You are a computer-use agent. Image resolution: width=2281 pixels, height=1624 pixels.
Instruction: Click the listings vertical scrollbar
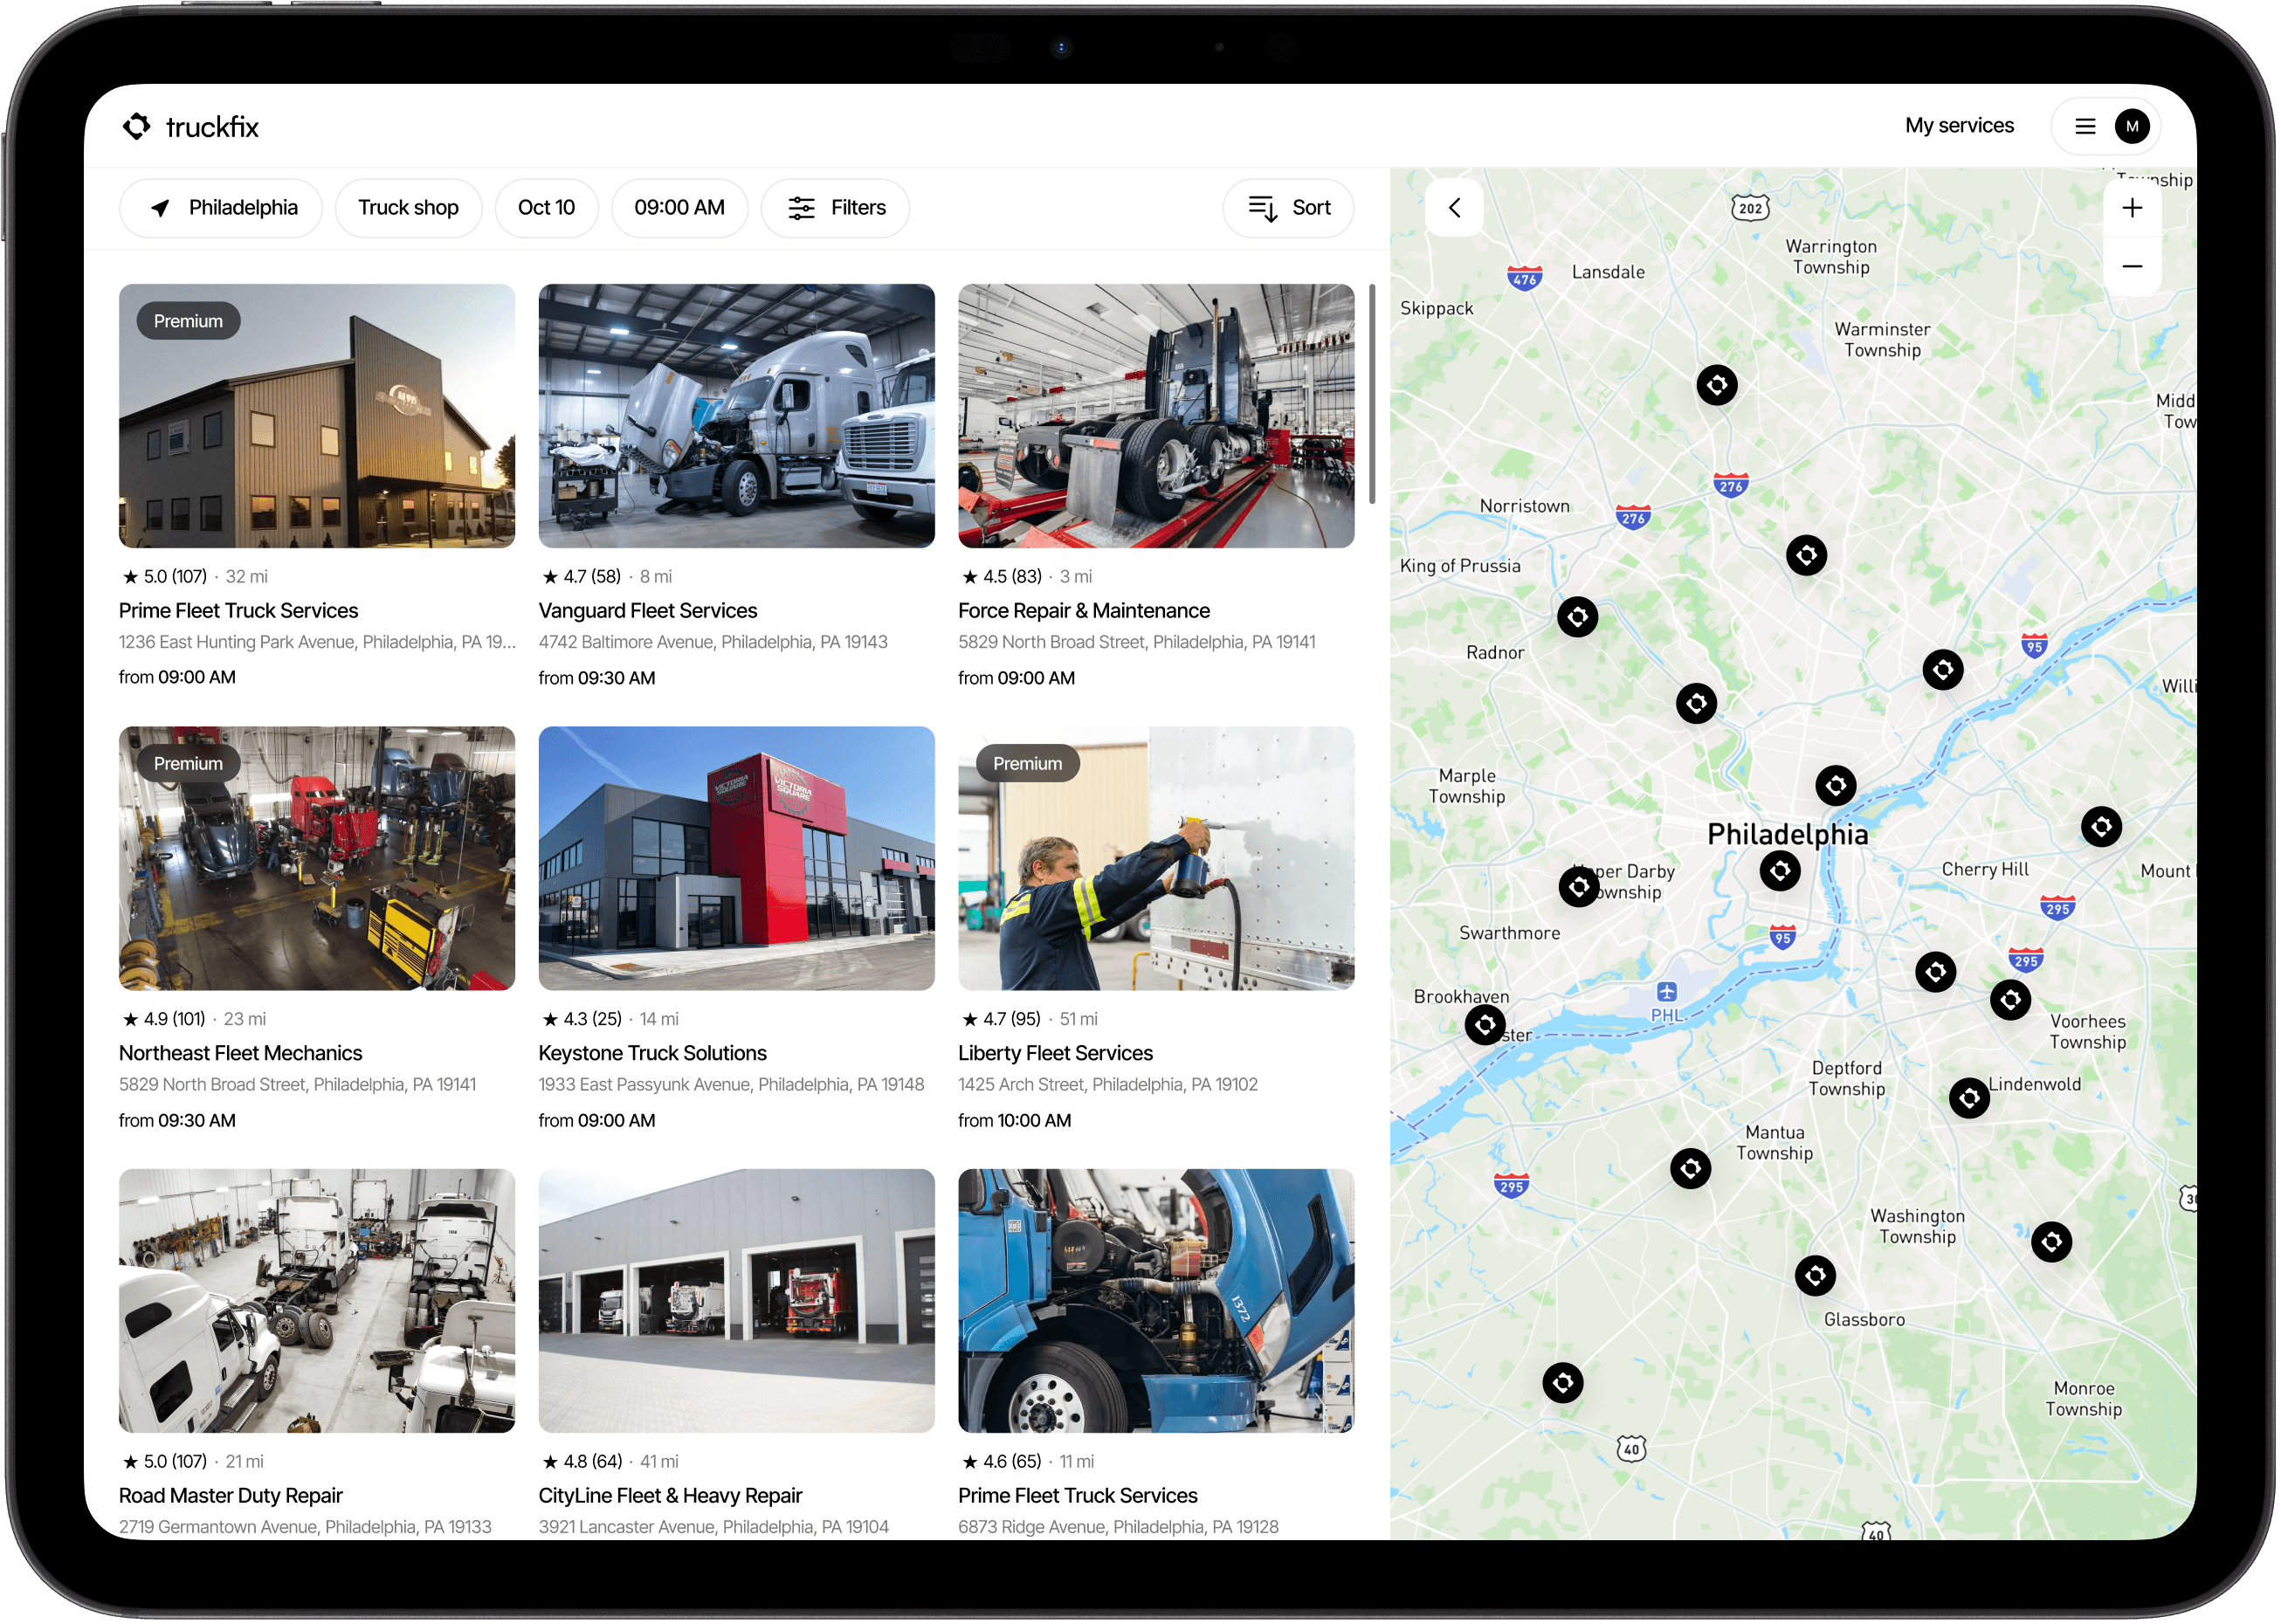click(x=1372, y=395)
